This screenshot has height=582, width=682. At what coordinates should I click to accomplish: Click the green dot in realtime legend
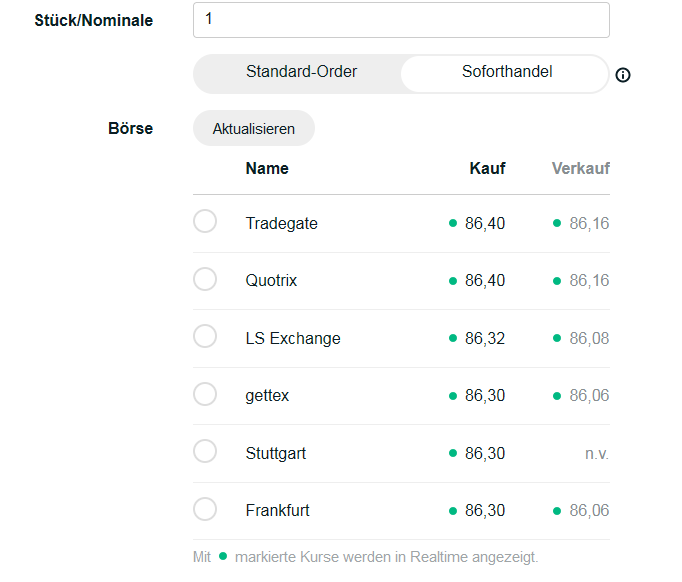(223, 556)
